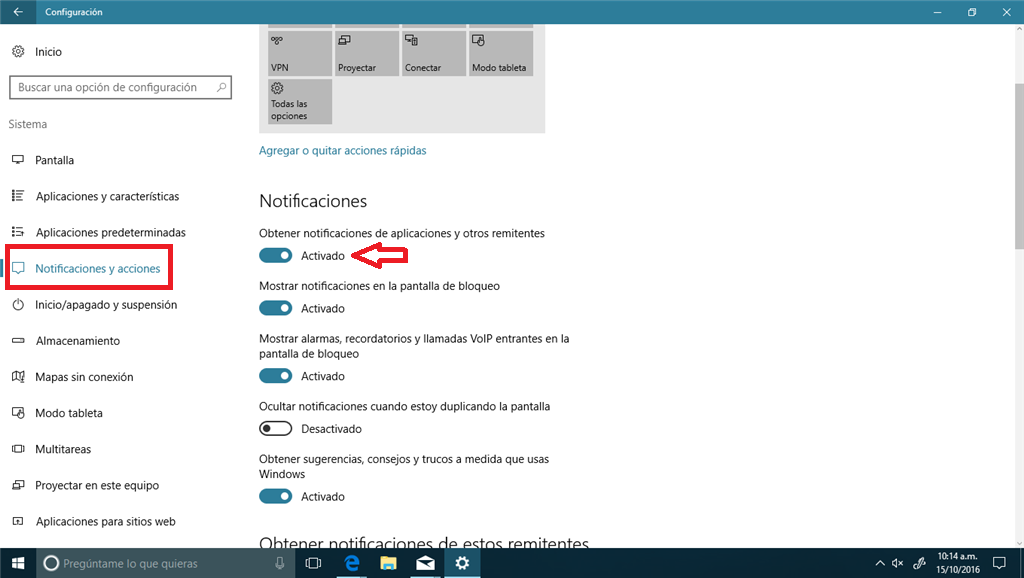Image resolution: width=1024 pixels, height=578 pixels.
Task: Click the back arrow in the title bar
Action: pos(18,12)
